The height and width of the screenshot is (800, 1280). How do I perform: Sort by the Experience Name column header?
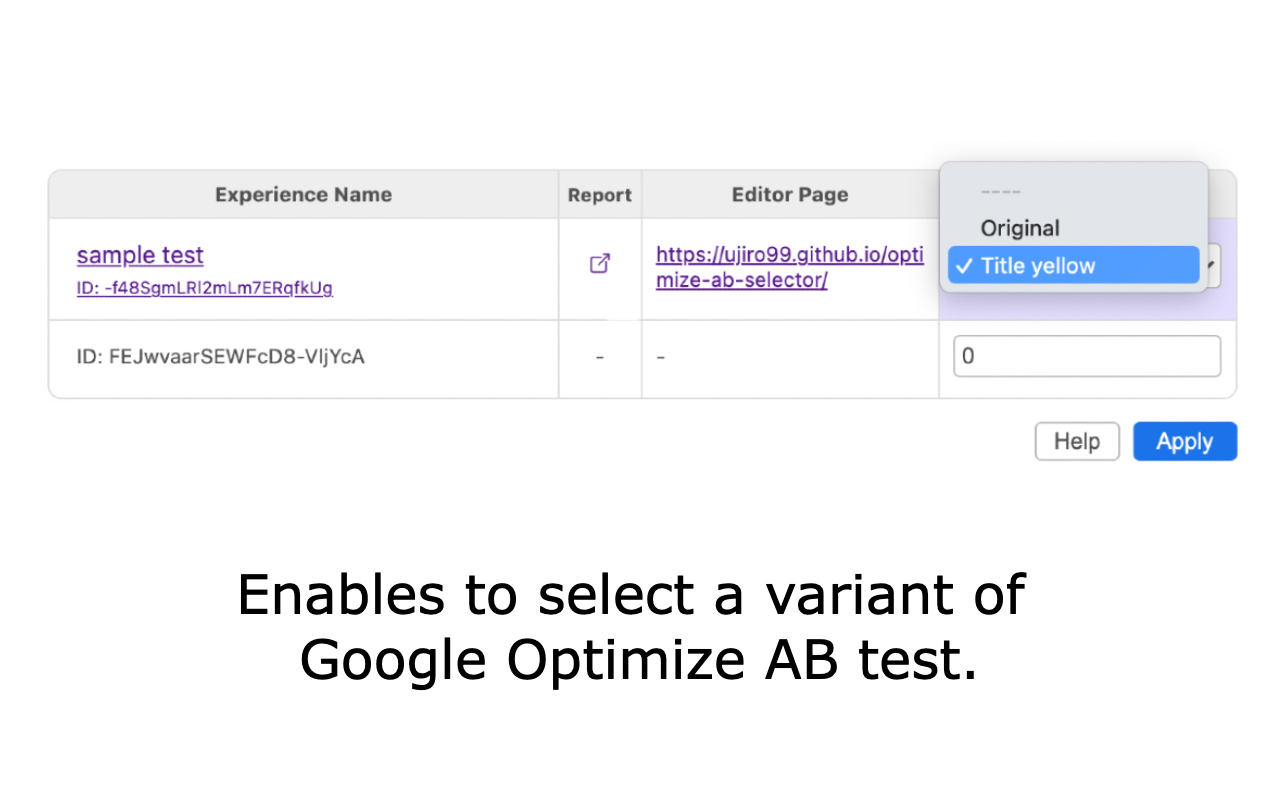(303, 194)
